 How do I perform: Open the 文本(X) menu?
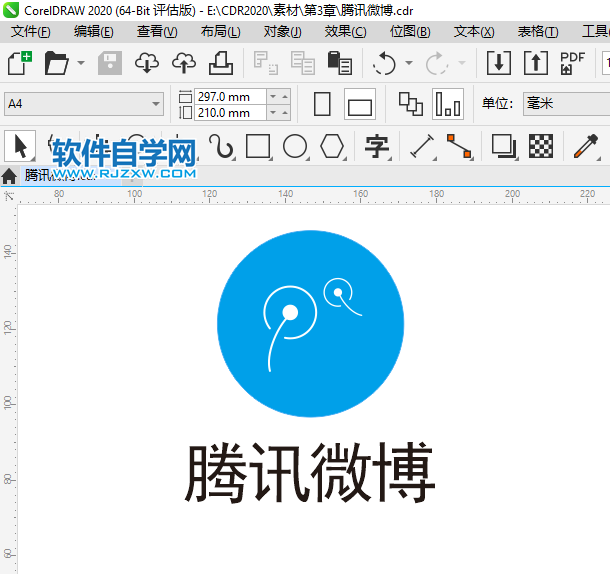pos(474,32)
